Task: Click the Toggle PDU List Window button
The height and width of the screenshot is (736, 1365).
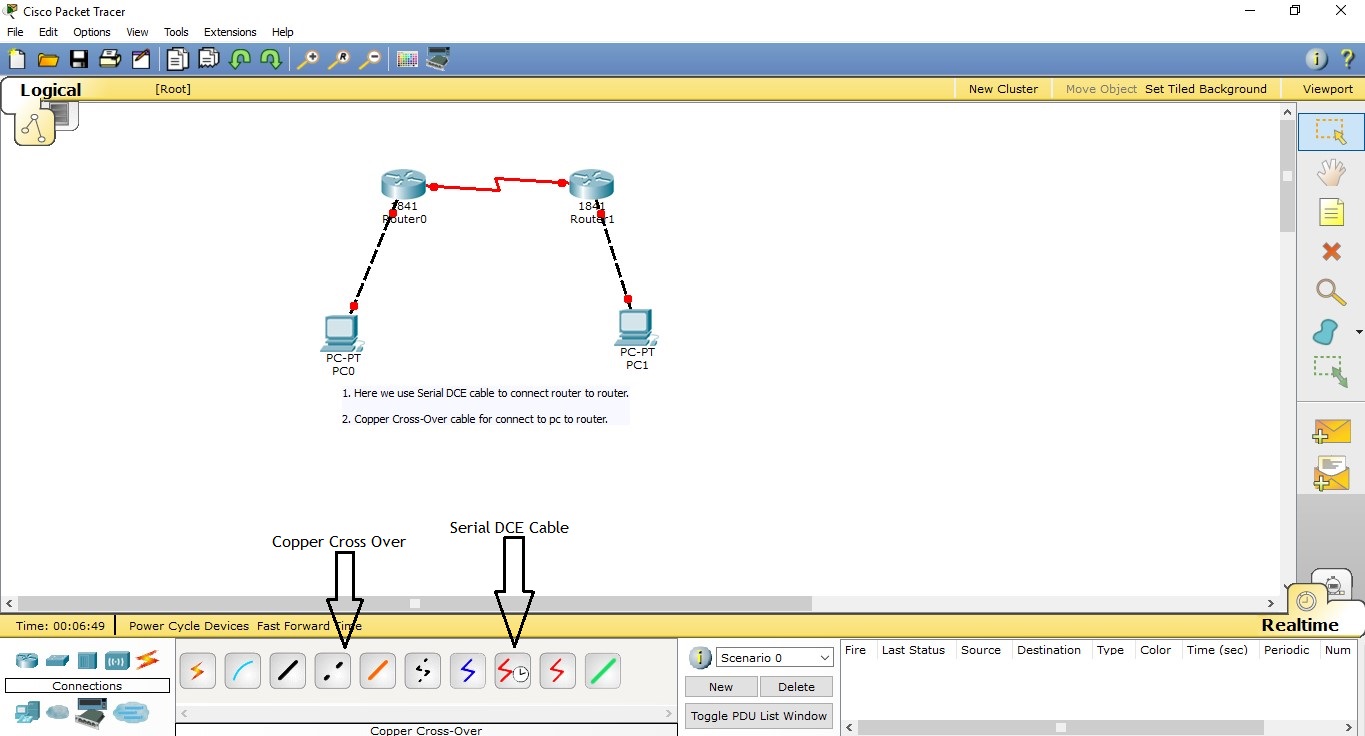Action: 758,716
